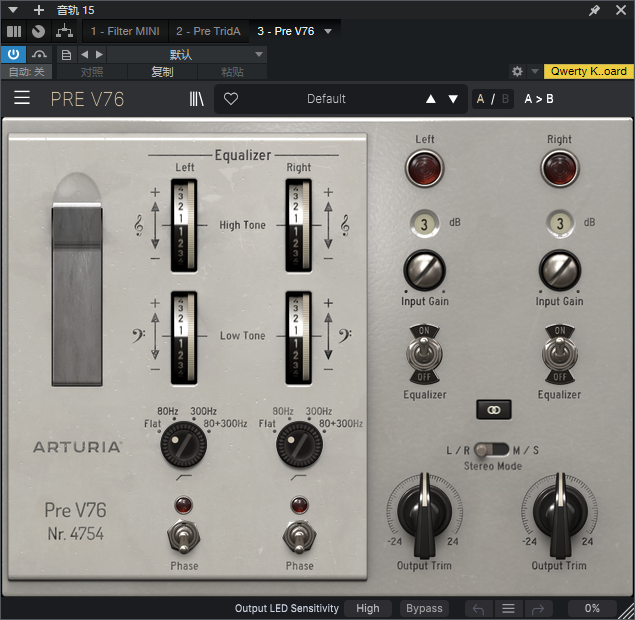Click the left channel red LED indicator
This screenshot has width=635, height=620.
tap(424, 168)
